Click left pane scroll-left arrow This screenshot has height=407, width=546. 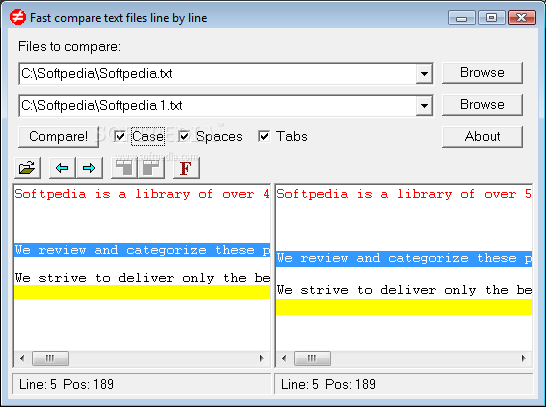(x=22, y=358)
